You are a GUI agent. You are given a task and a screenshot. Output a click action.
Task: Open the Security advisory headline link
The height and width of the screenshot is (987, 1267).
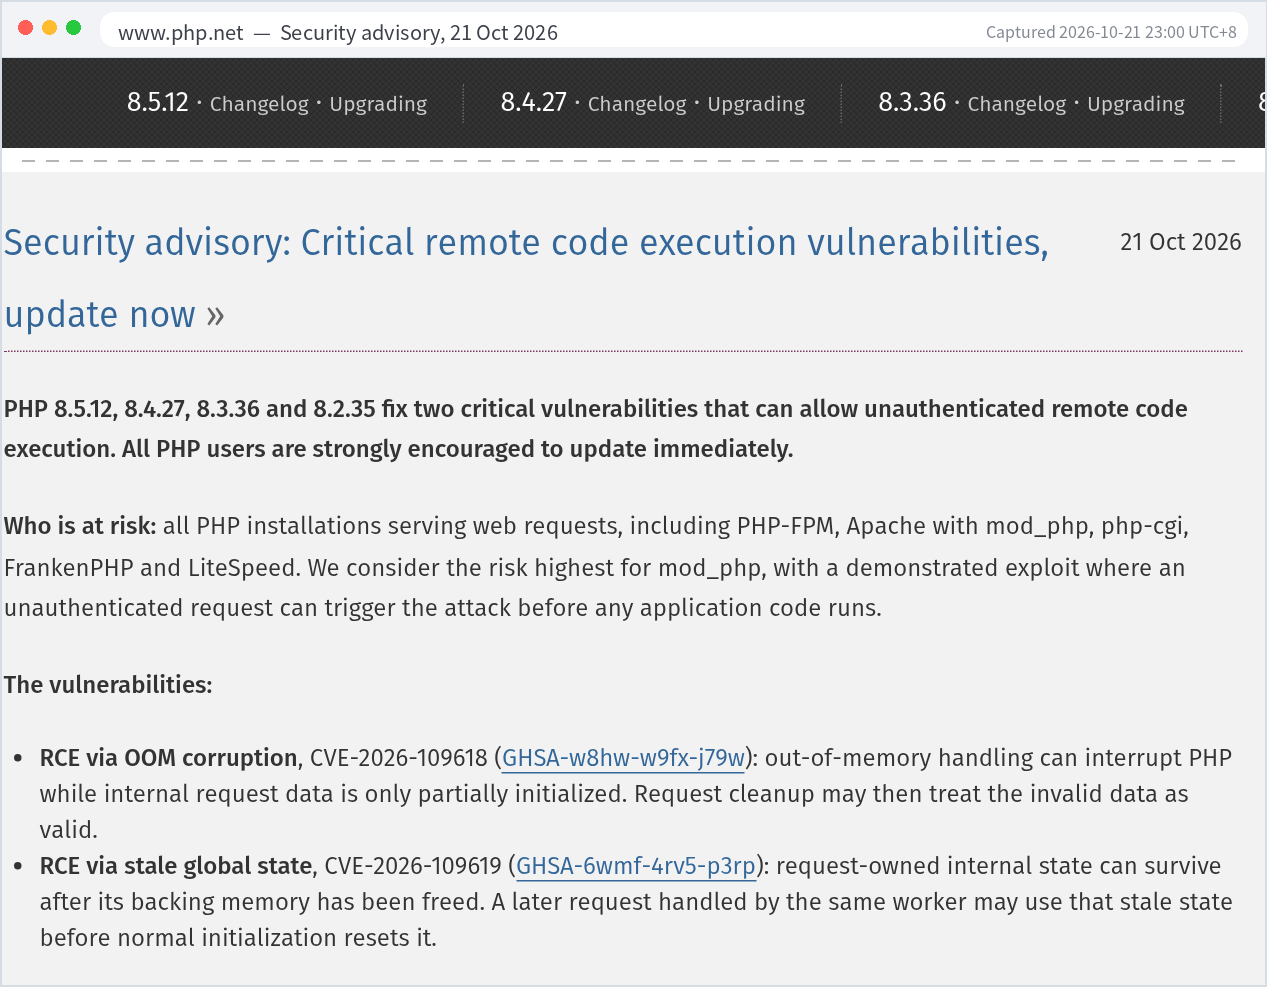click(x=526, y=278)
